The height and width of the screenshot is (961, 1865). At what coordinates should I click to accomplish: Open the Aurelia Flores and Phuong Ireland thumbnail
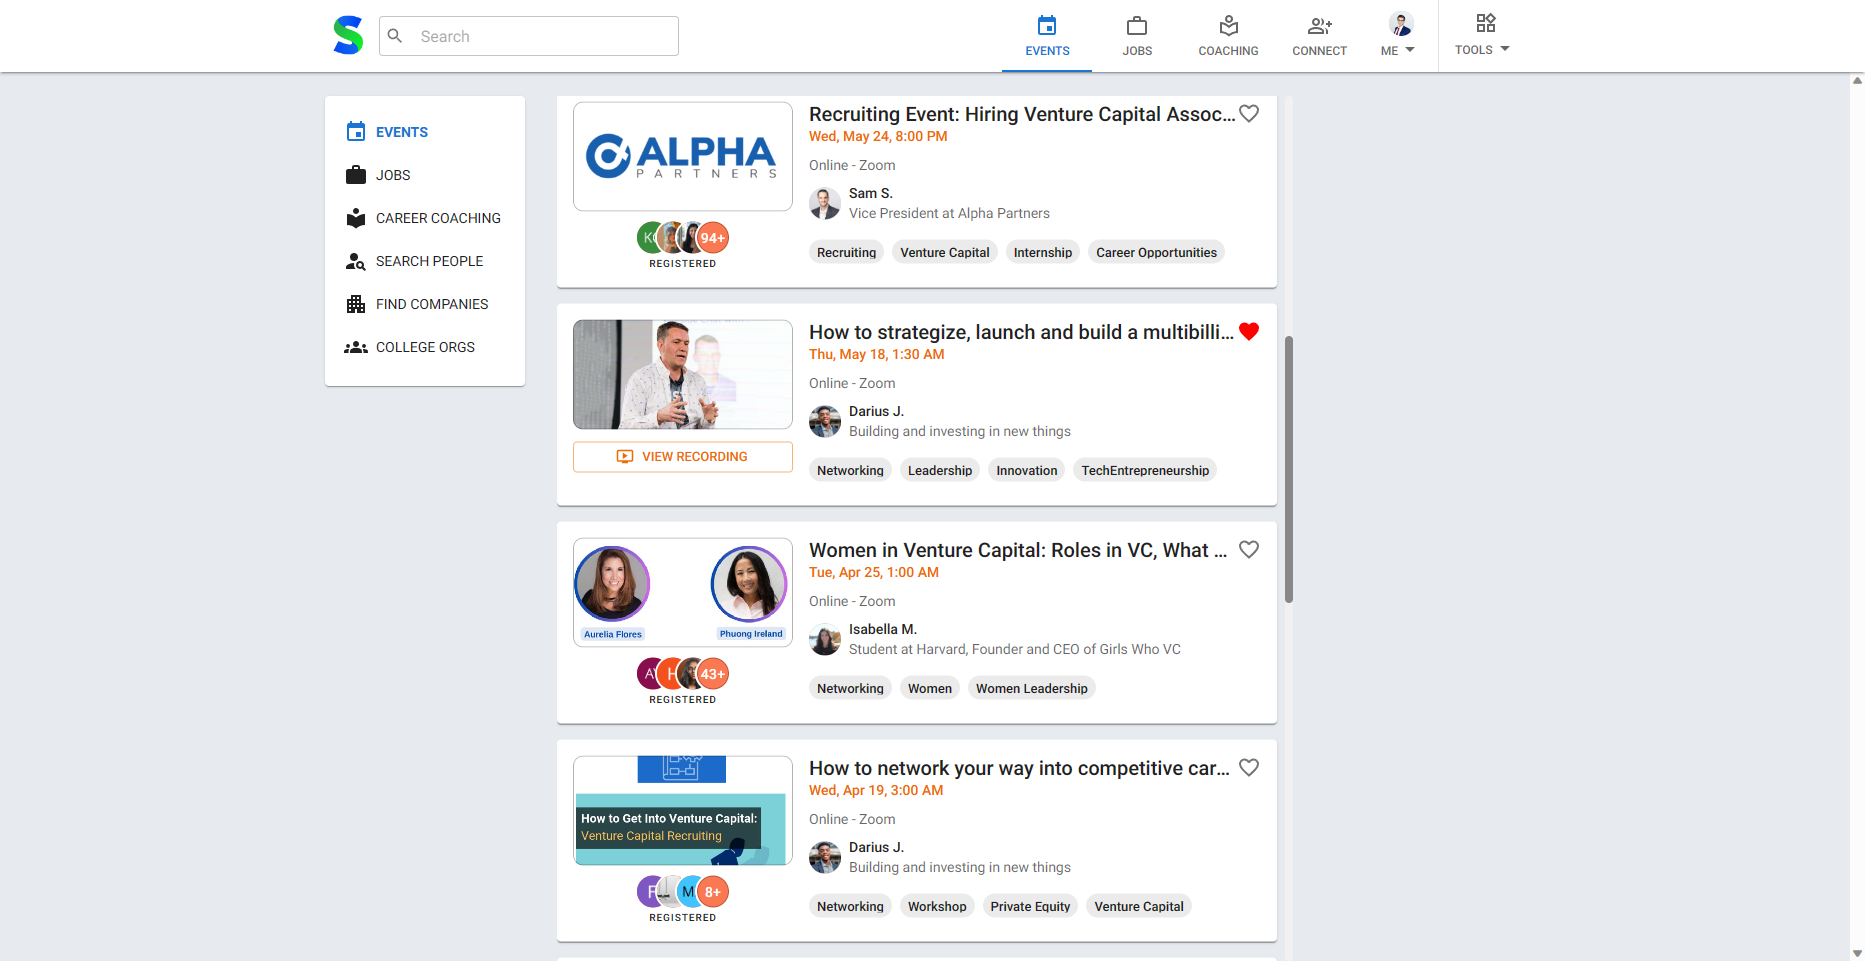point(683,592)
